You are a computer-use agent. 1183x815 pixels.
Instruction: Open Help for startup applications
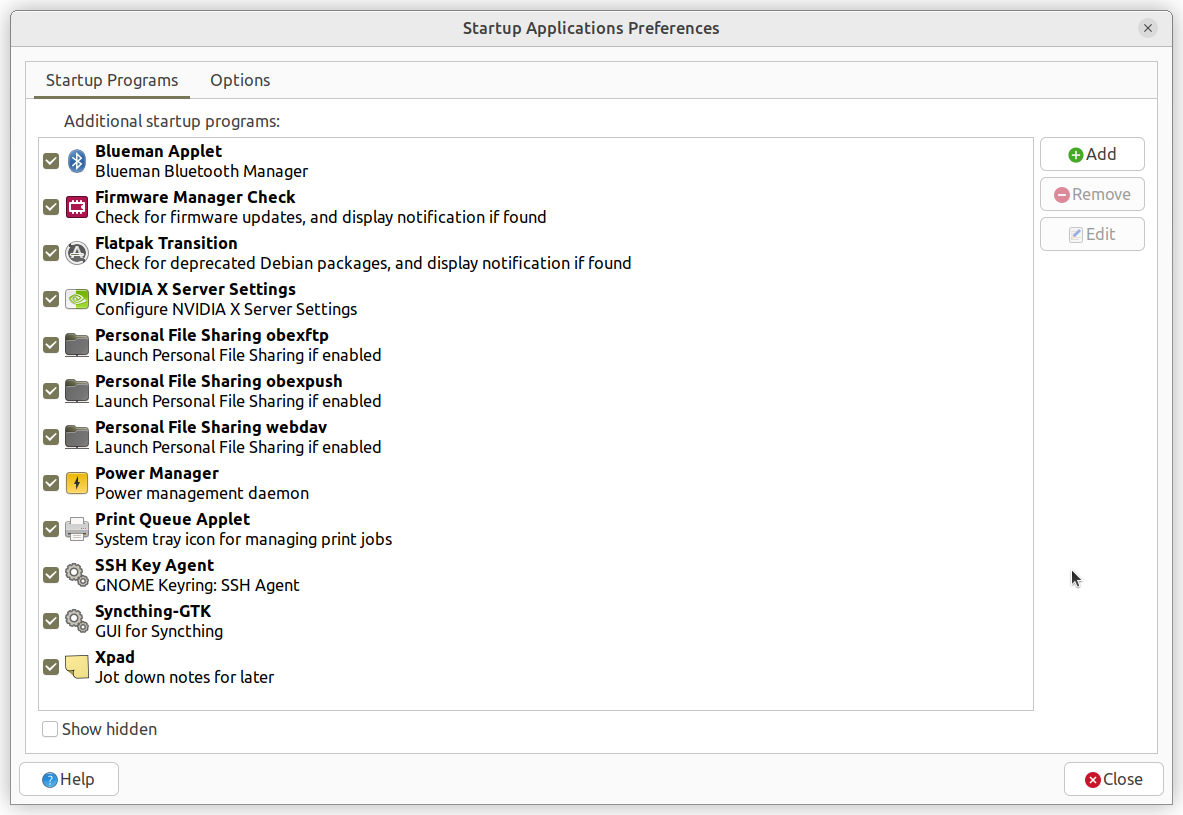(x=69, y=779)
